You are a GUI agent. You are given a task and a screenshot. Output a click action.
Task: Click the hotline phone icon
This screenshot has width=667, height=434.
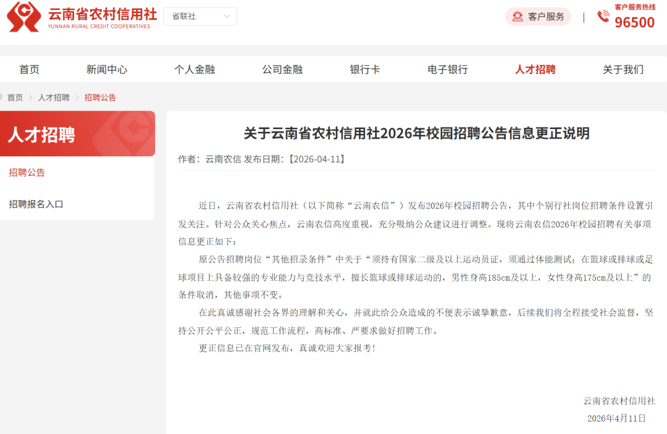click(x=603, y=17)
